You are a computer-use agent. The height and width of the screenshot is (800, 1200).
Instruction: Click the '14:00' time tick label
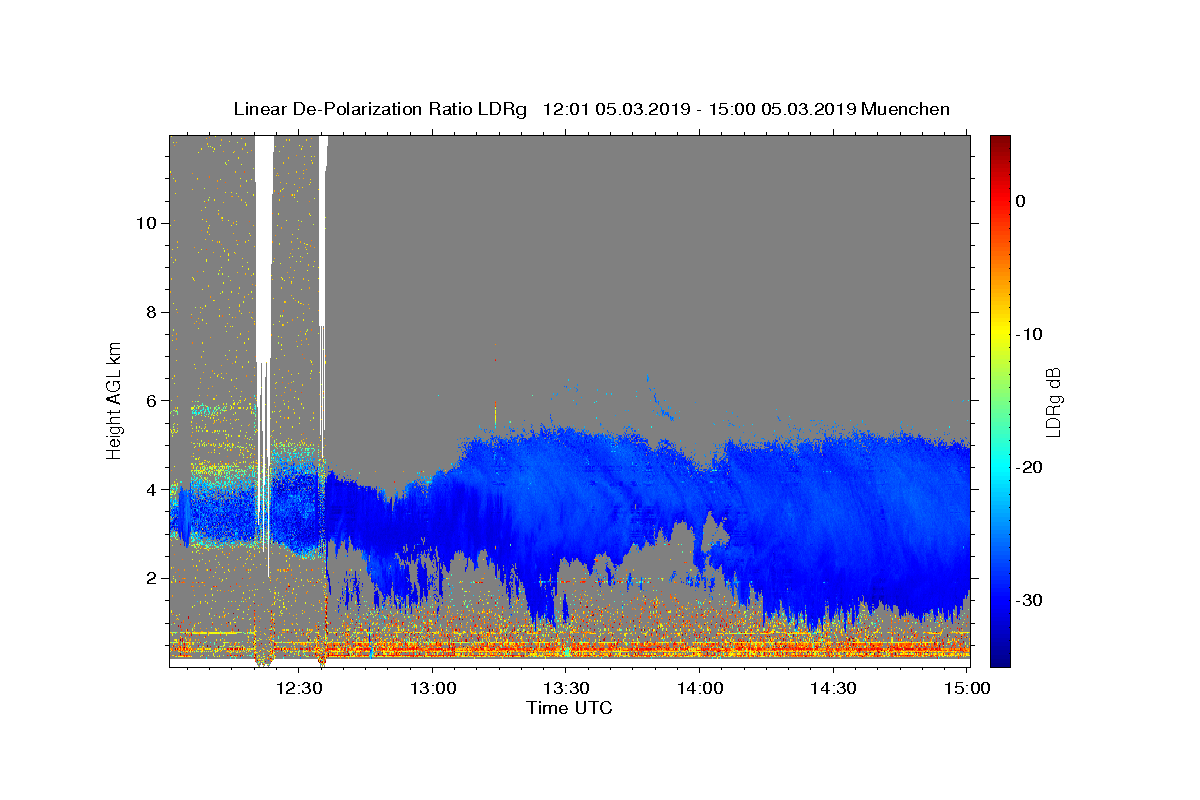click(700, 688)
